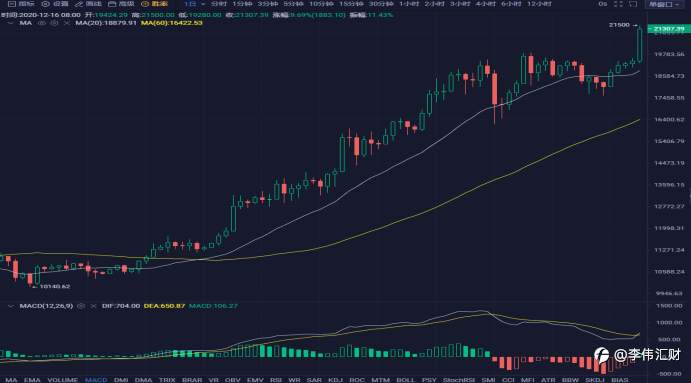
Task: Click the 21500 high price marker
Action: pos(623,25)
